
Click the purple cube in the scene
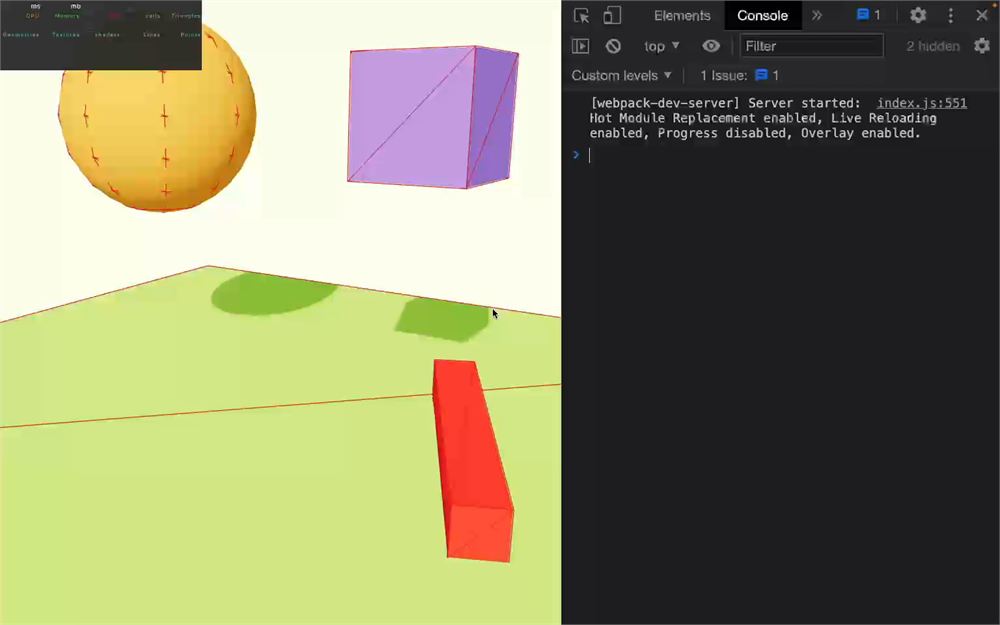tap(432, 117)
